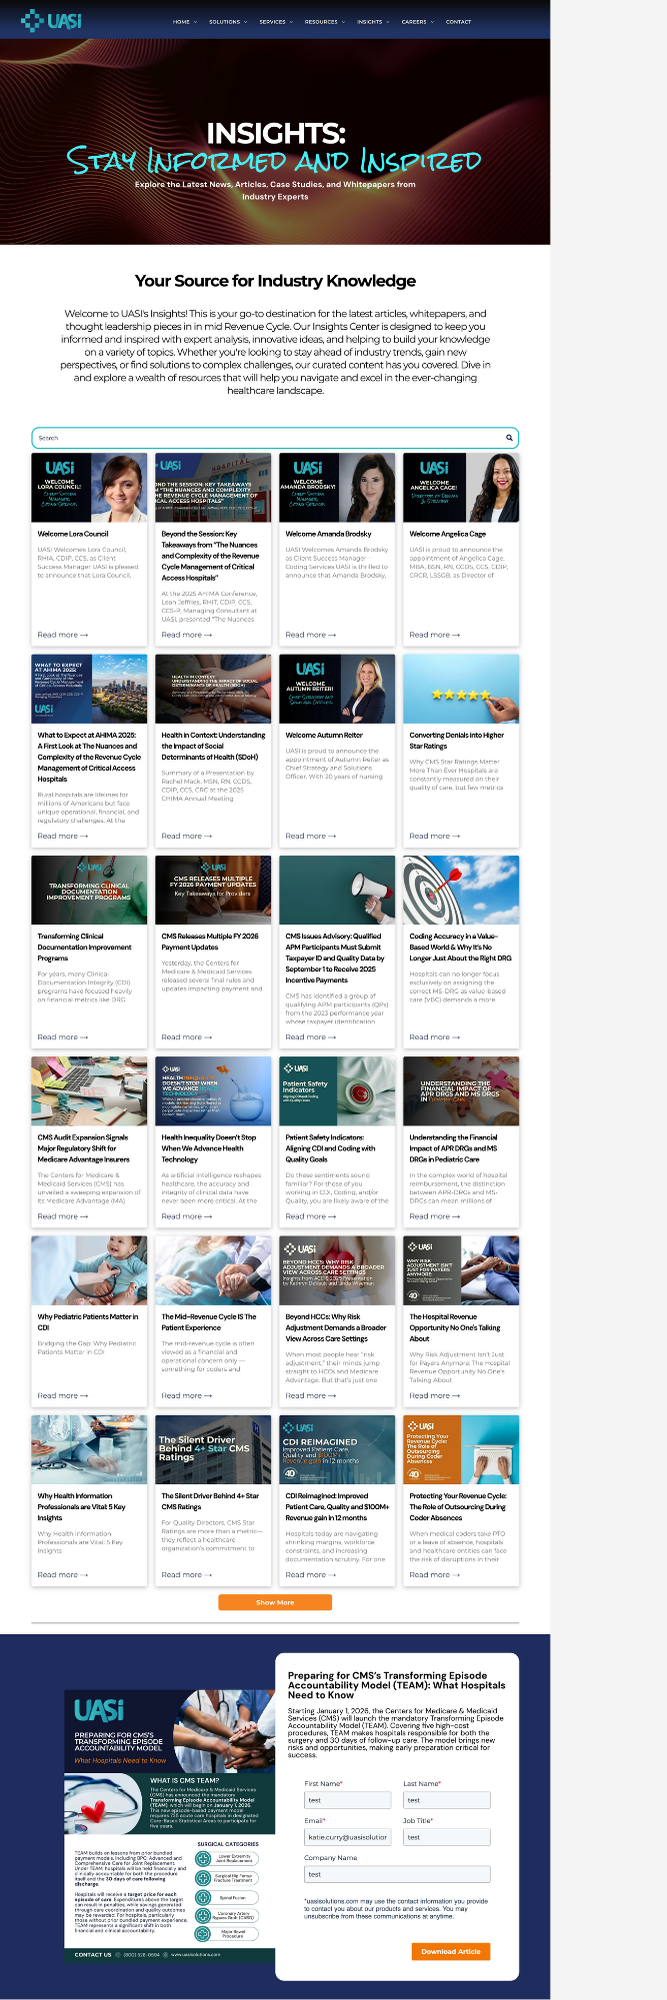Screen dimensions: 667x2000
Task: Open the Welcome Angelica Cage thumbnail
Action: tap(461, 487)
